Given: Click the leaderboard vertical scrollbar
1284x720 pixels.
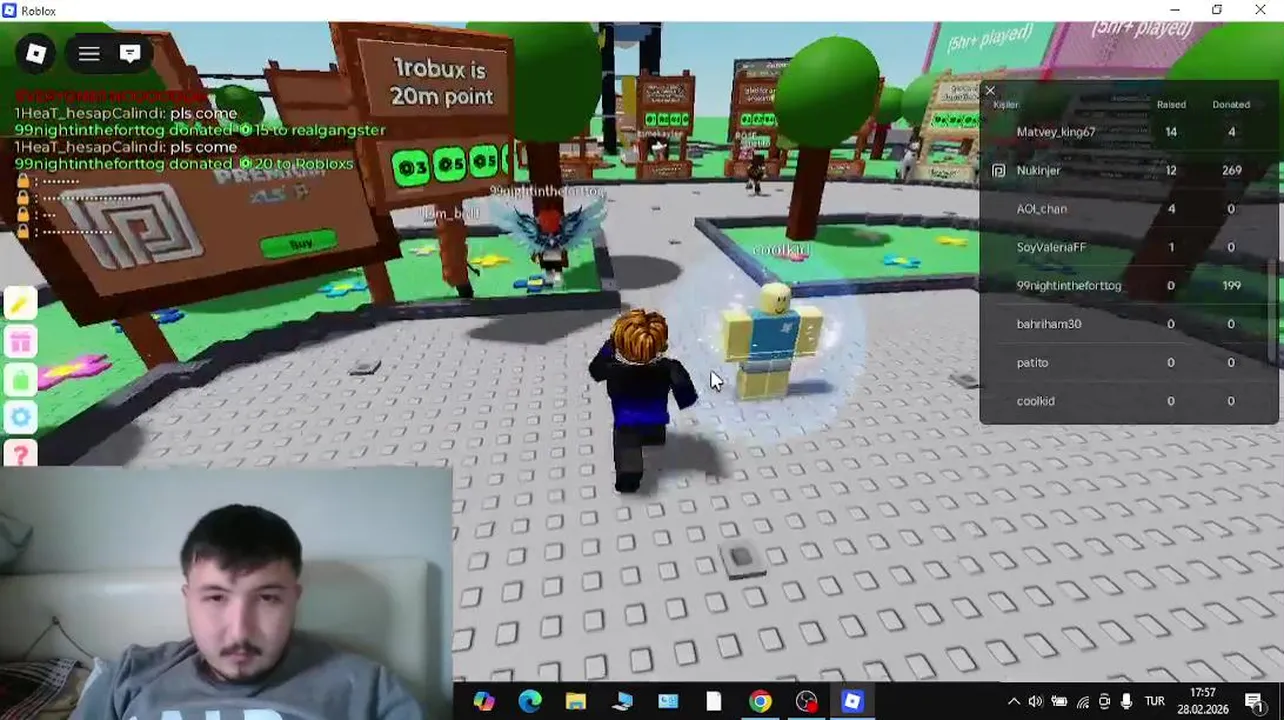Looking at the screenshot, I should click(1274, 310).
